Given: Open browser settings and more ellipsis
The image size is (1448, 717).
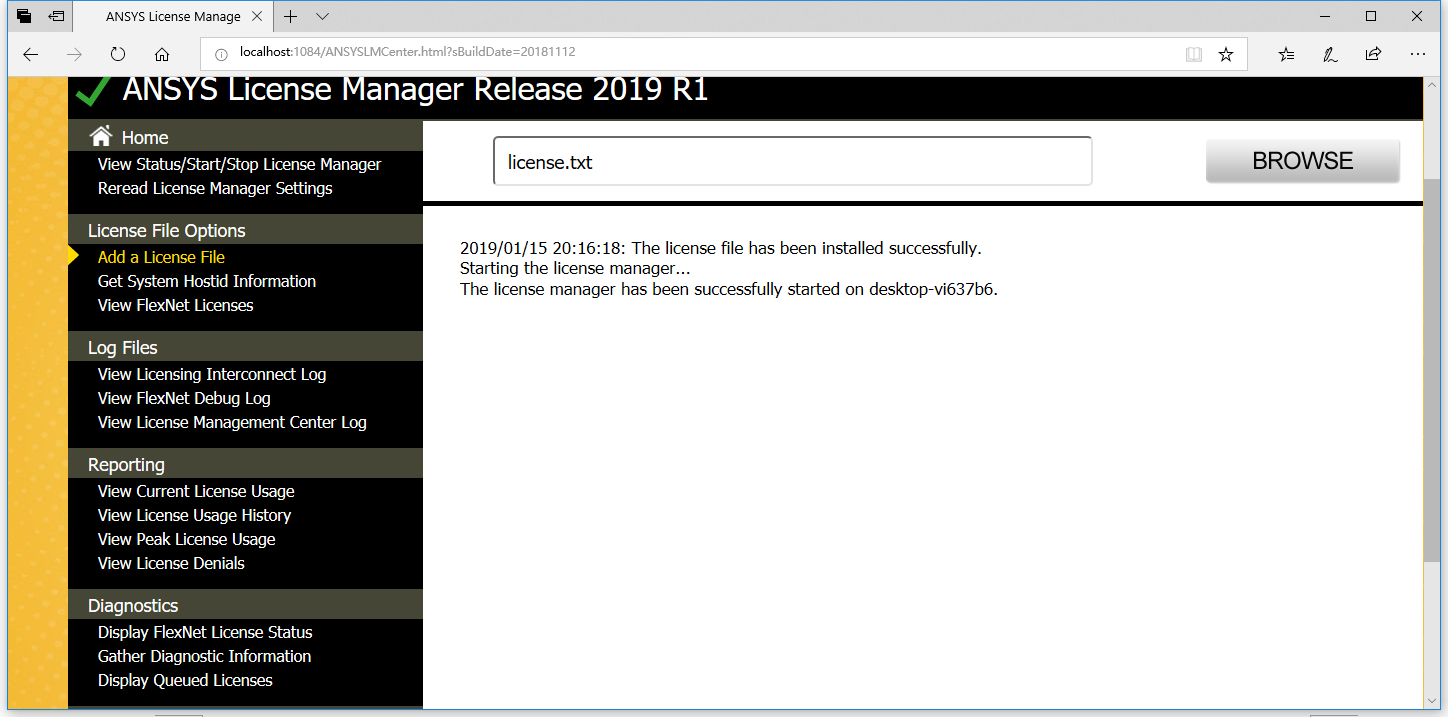Looking at the screenshot, I should tap(1418, 54).
